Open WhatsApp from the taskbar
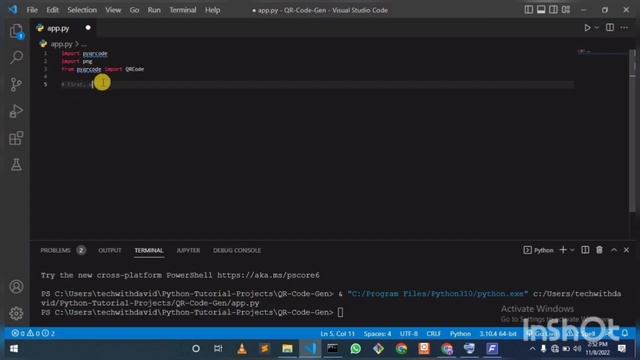Viewport: 640px width, 360px height. 356,349
